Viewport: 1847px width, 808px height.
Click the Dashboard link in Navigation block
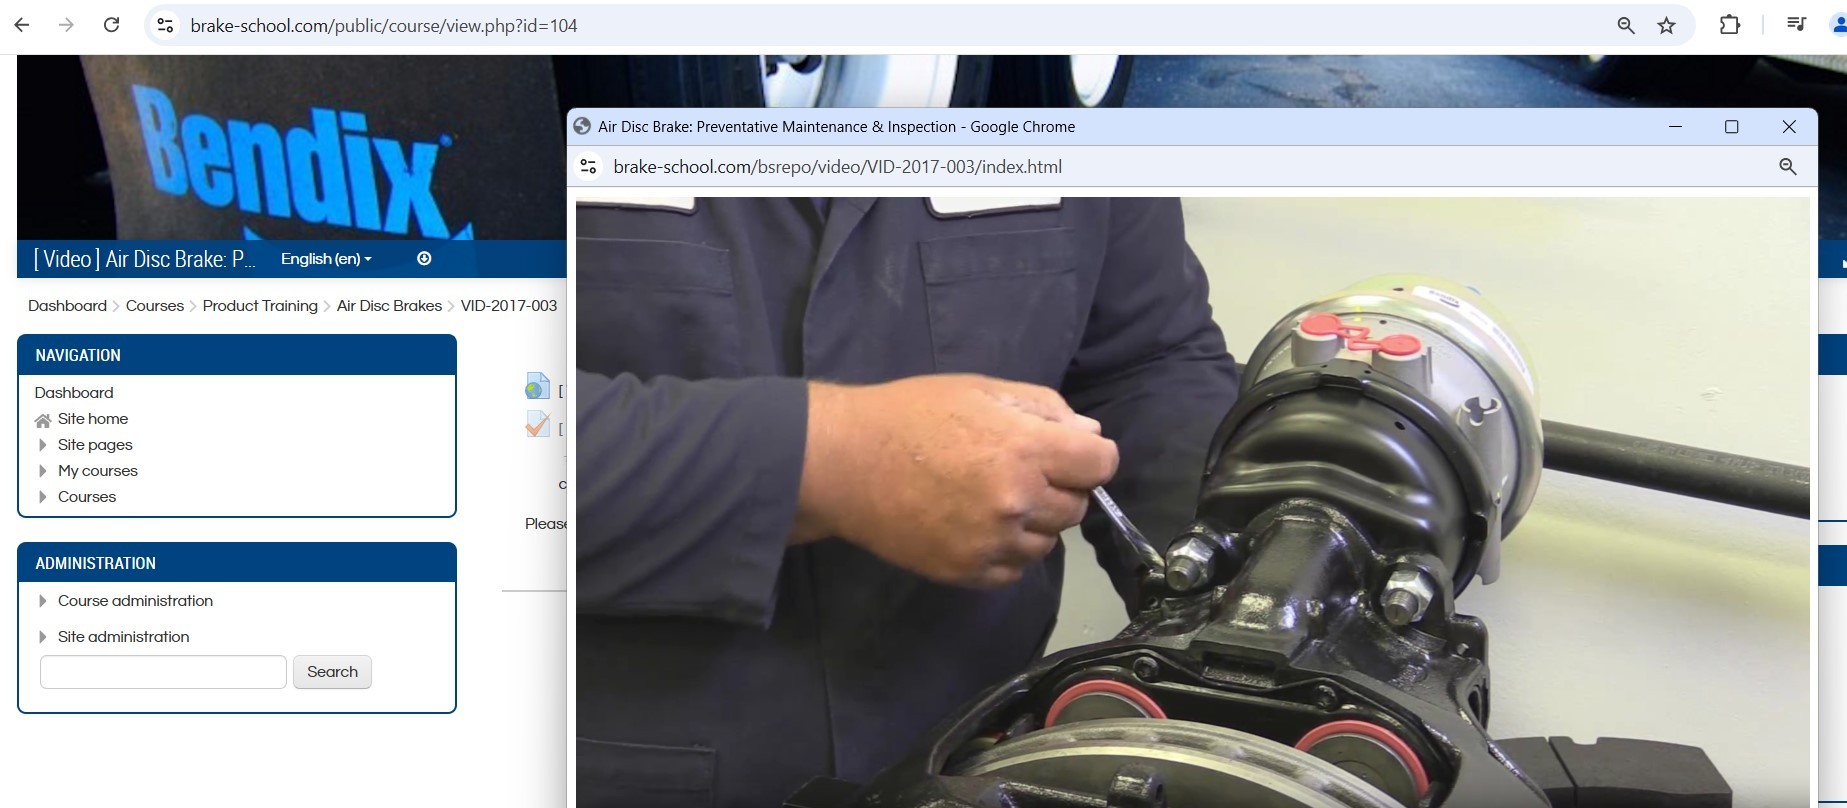(x=74, y=393)
